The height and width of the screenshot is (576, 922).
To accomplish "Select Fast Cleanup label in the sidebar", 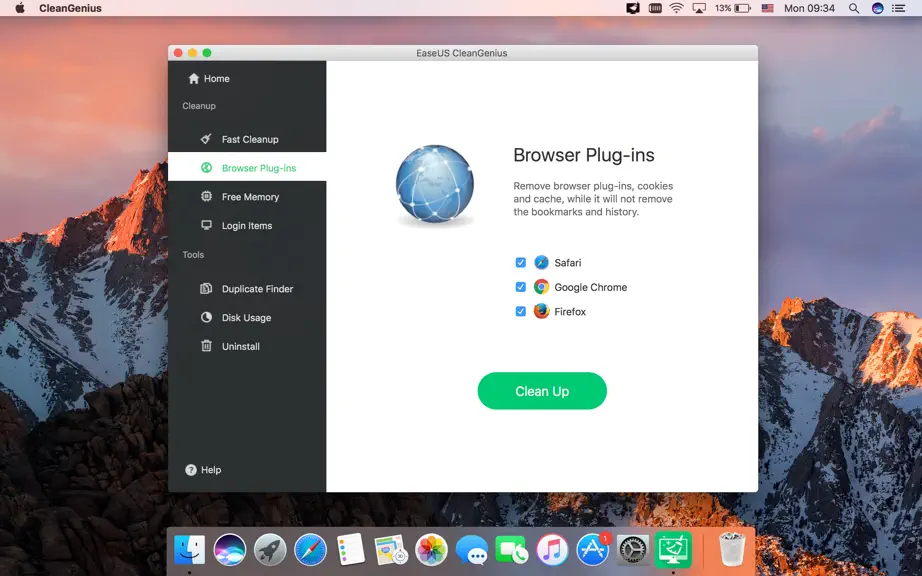I will (x=250, y=139).
